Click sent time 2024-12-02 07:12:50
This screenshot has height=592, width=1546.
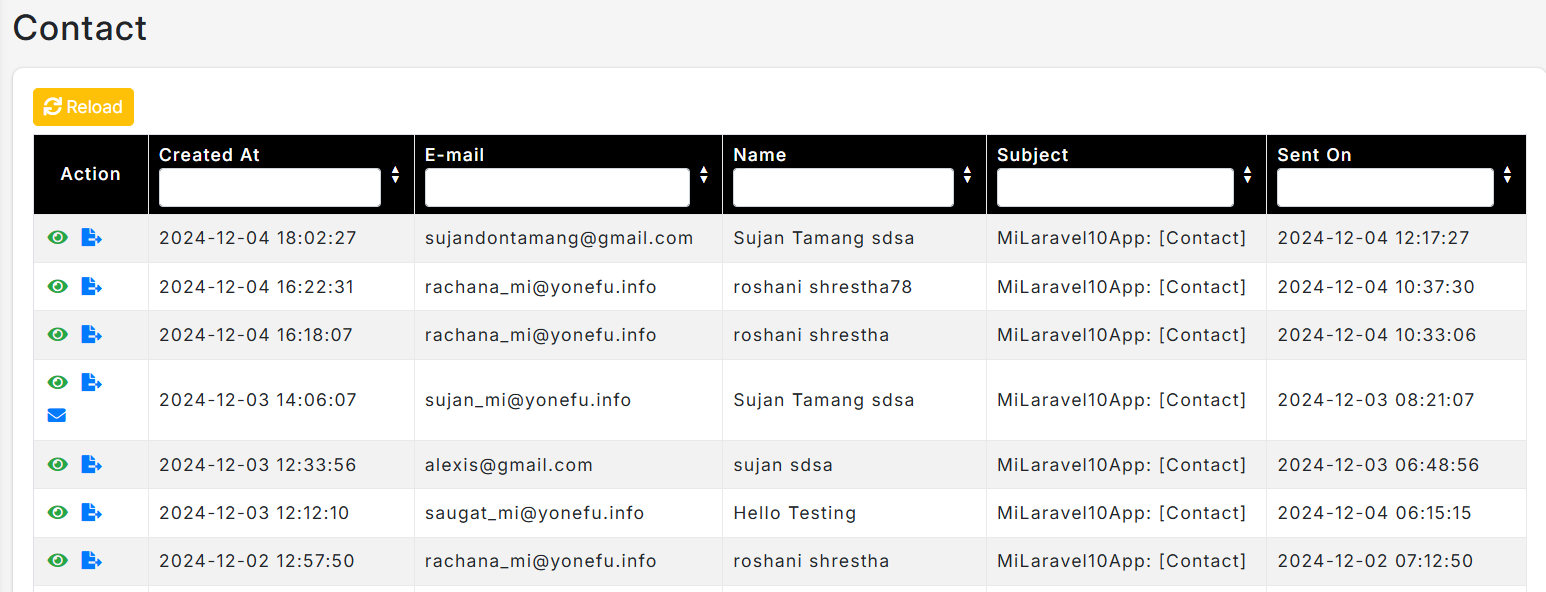point(1376,561)
